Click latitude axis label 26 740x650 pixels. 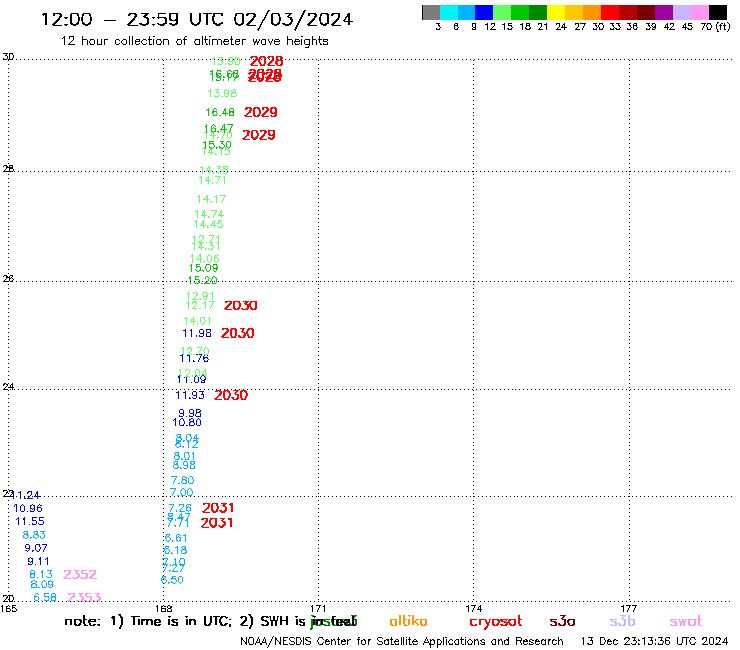[x=8, y=279]
